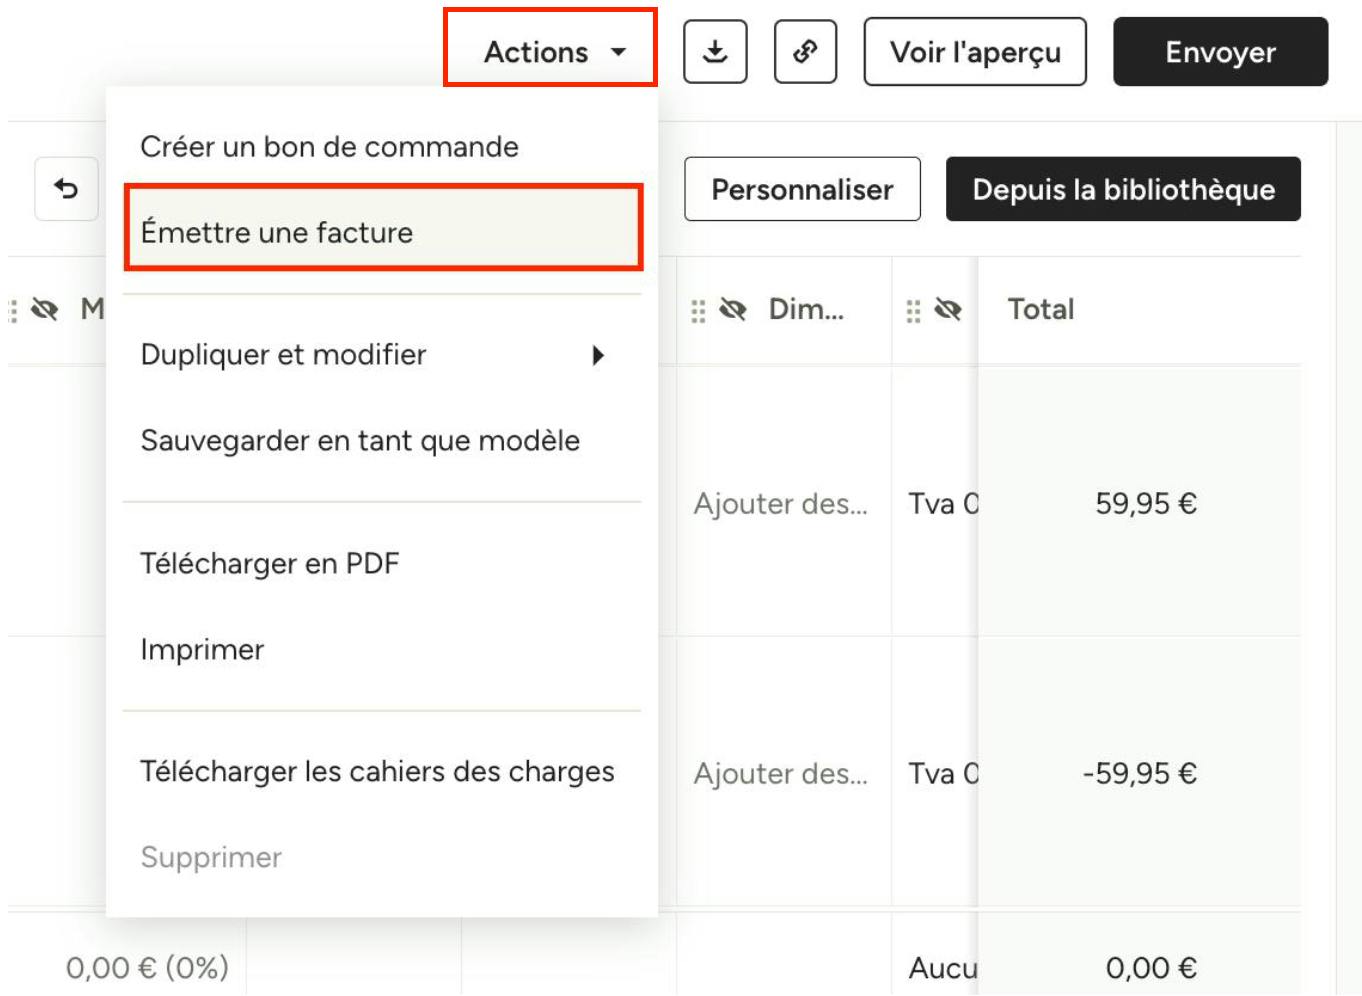The height and width of the screenshot is (996, 1362).
Task: Choose Créer un bon de commande
Action: (x=330, y=147)
